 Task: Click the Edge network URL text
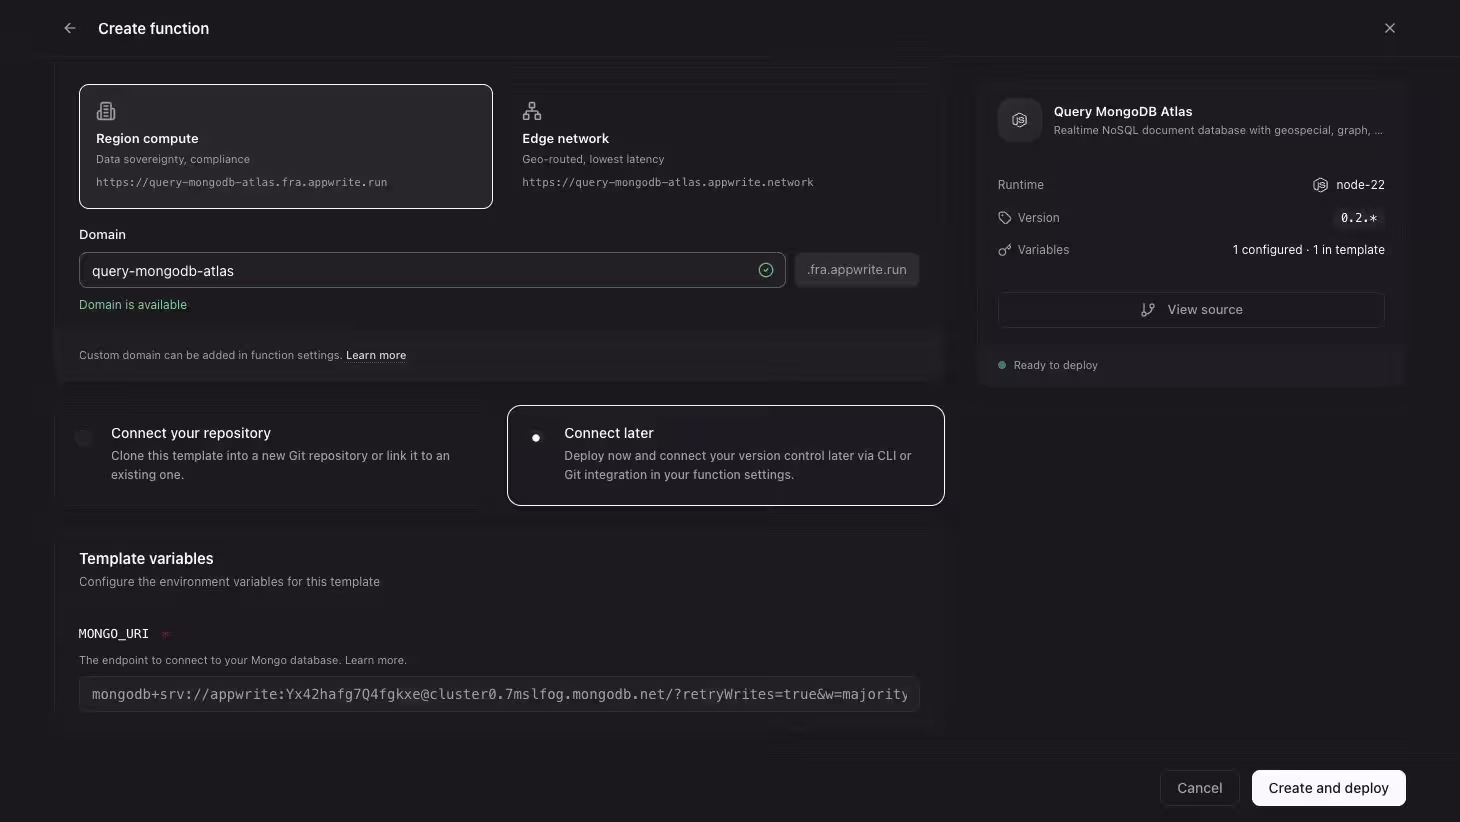(x=668, y=182)
